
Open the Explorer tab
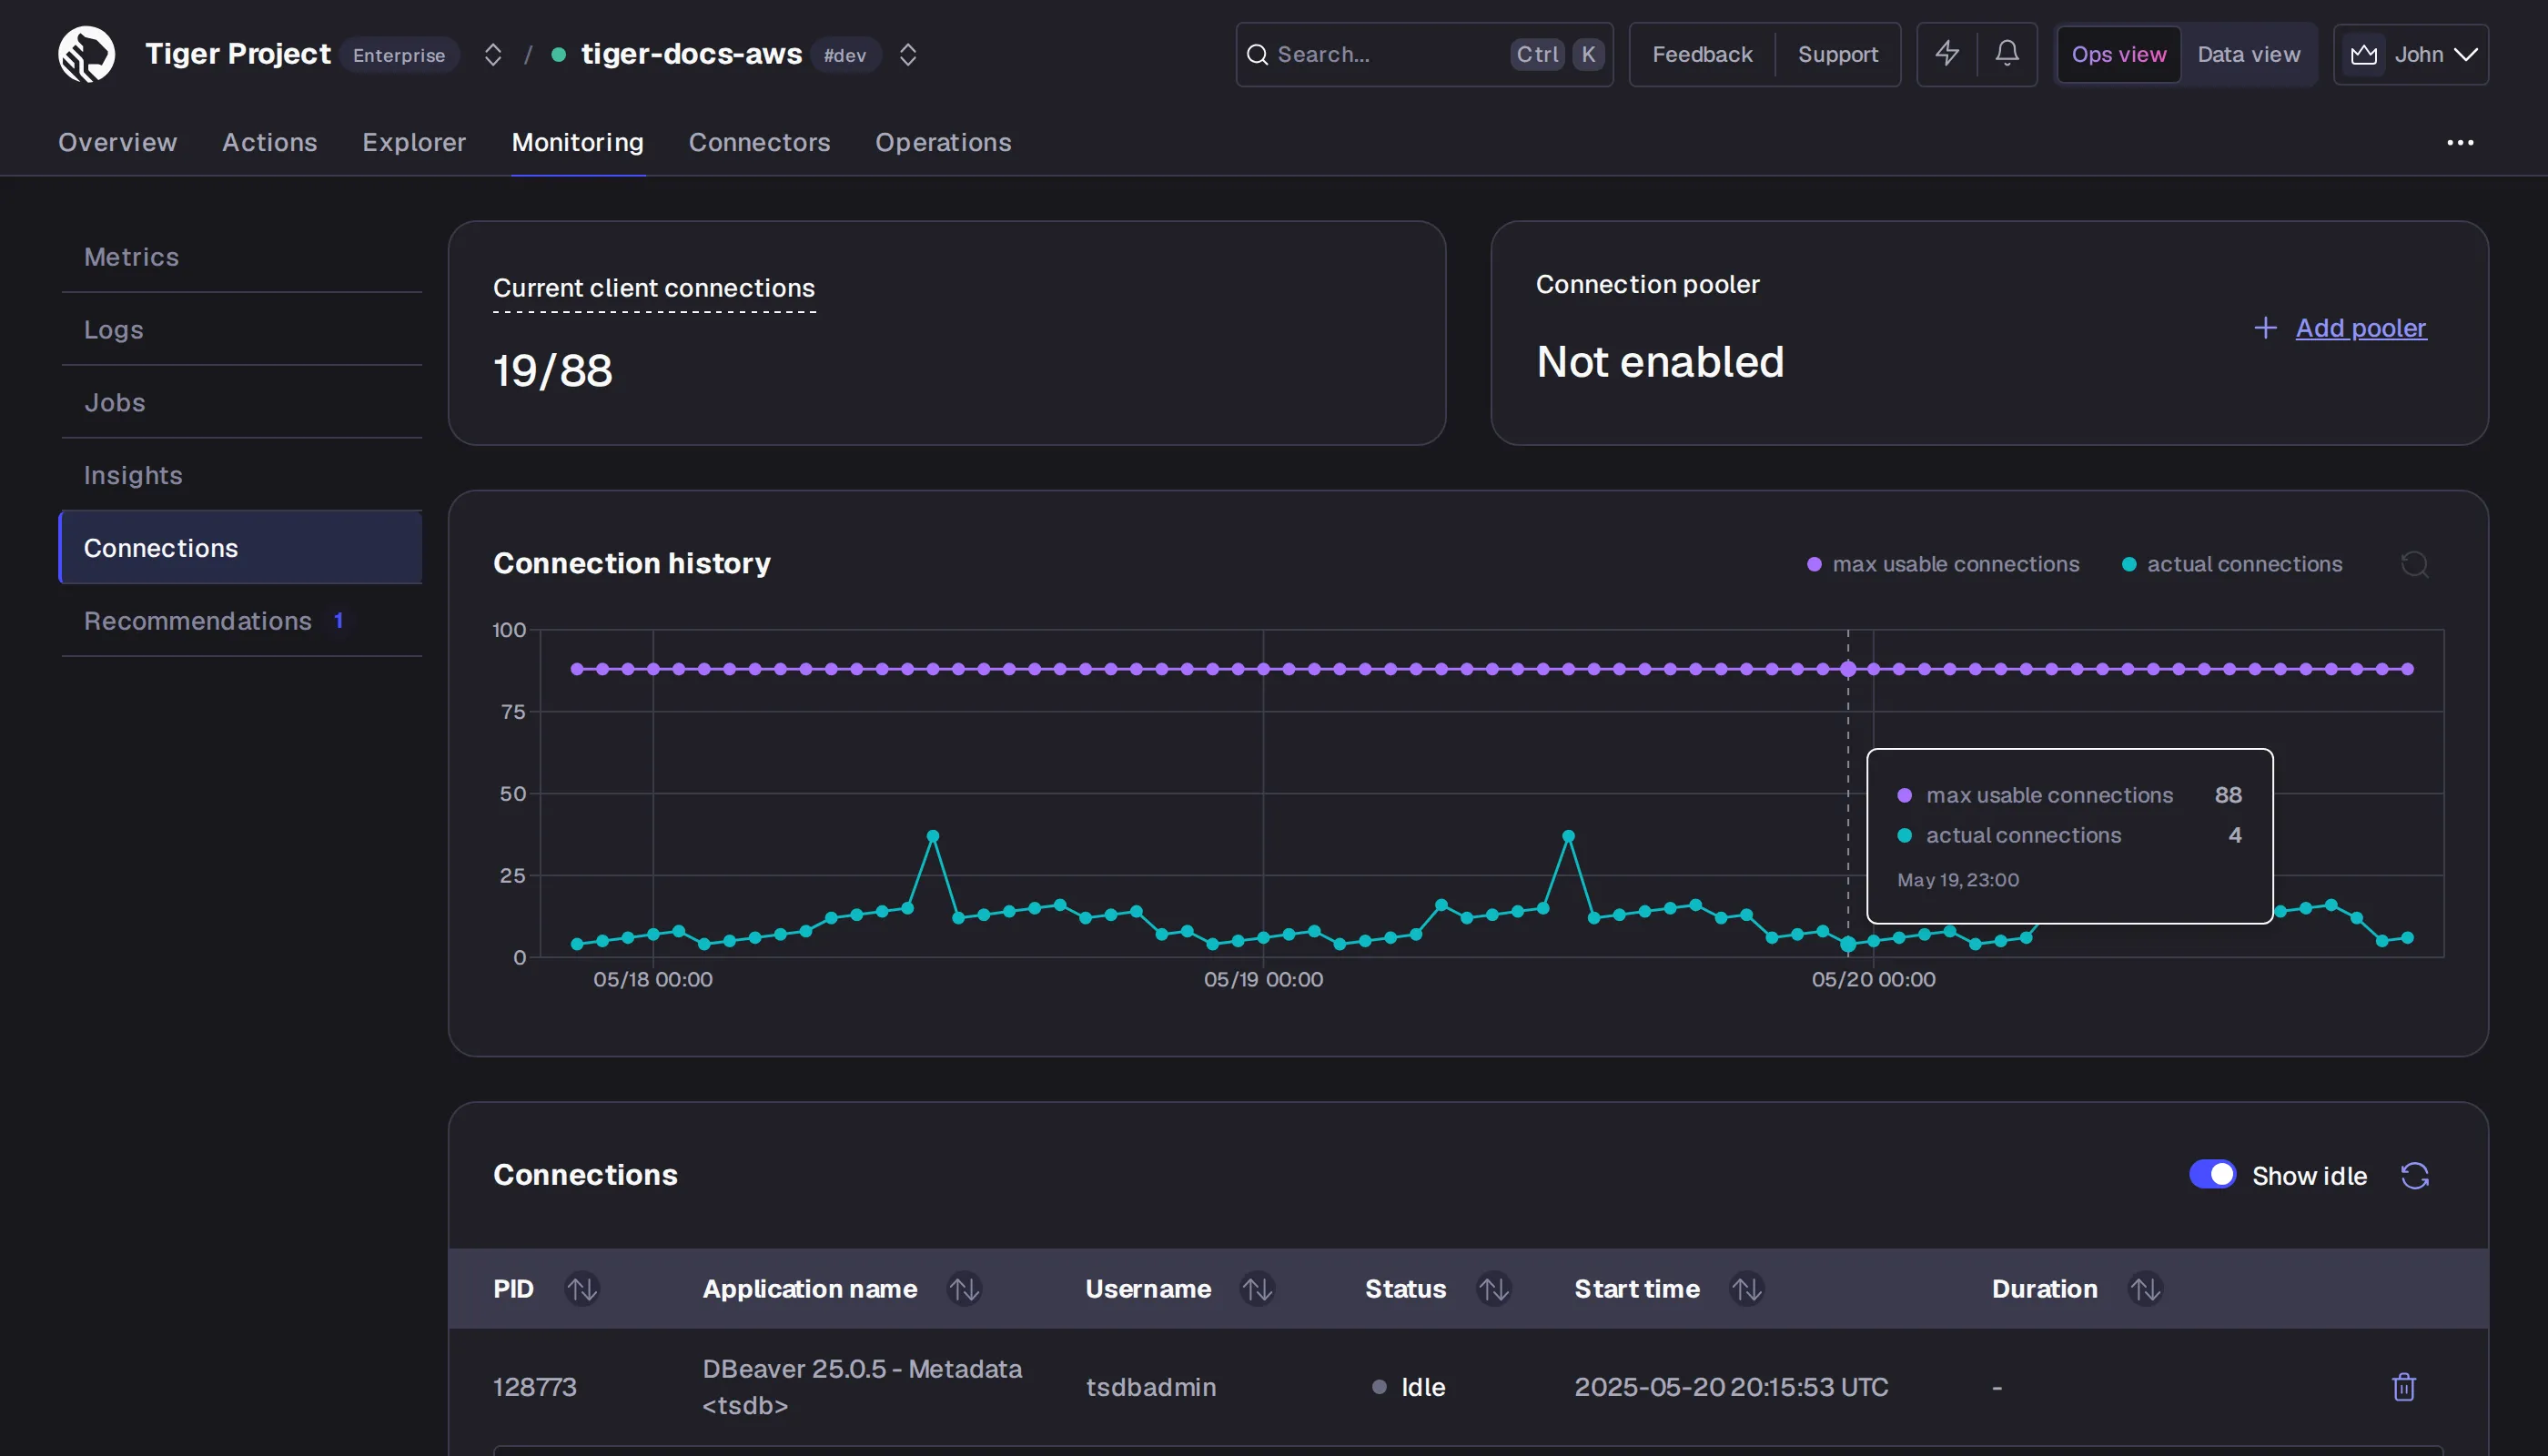(x=414, y=142)
